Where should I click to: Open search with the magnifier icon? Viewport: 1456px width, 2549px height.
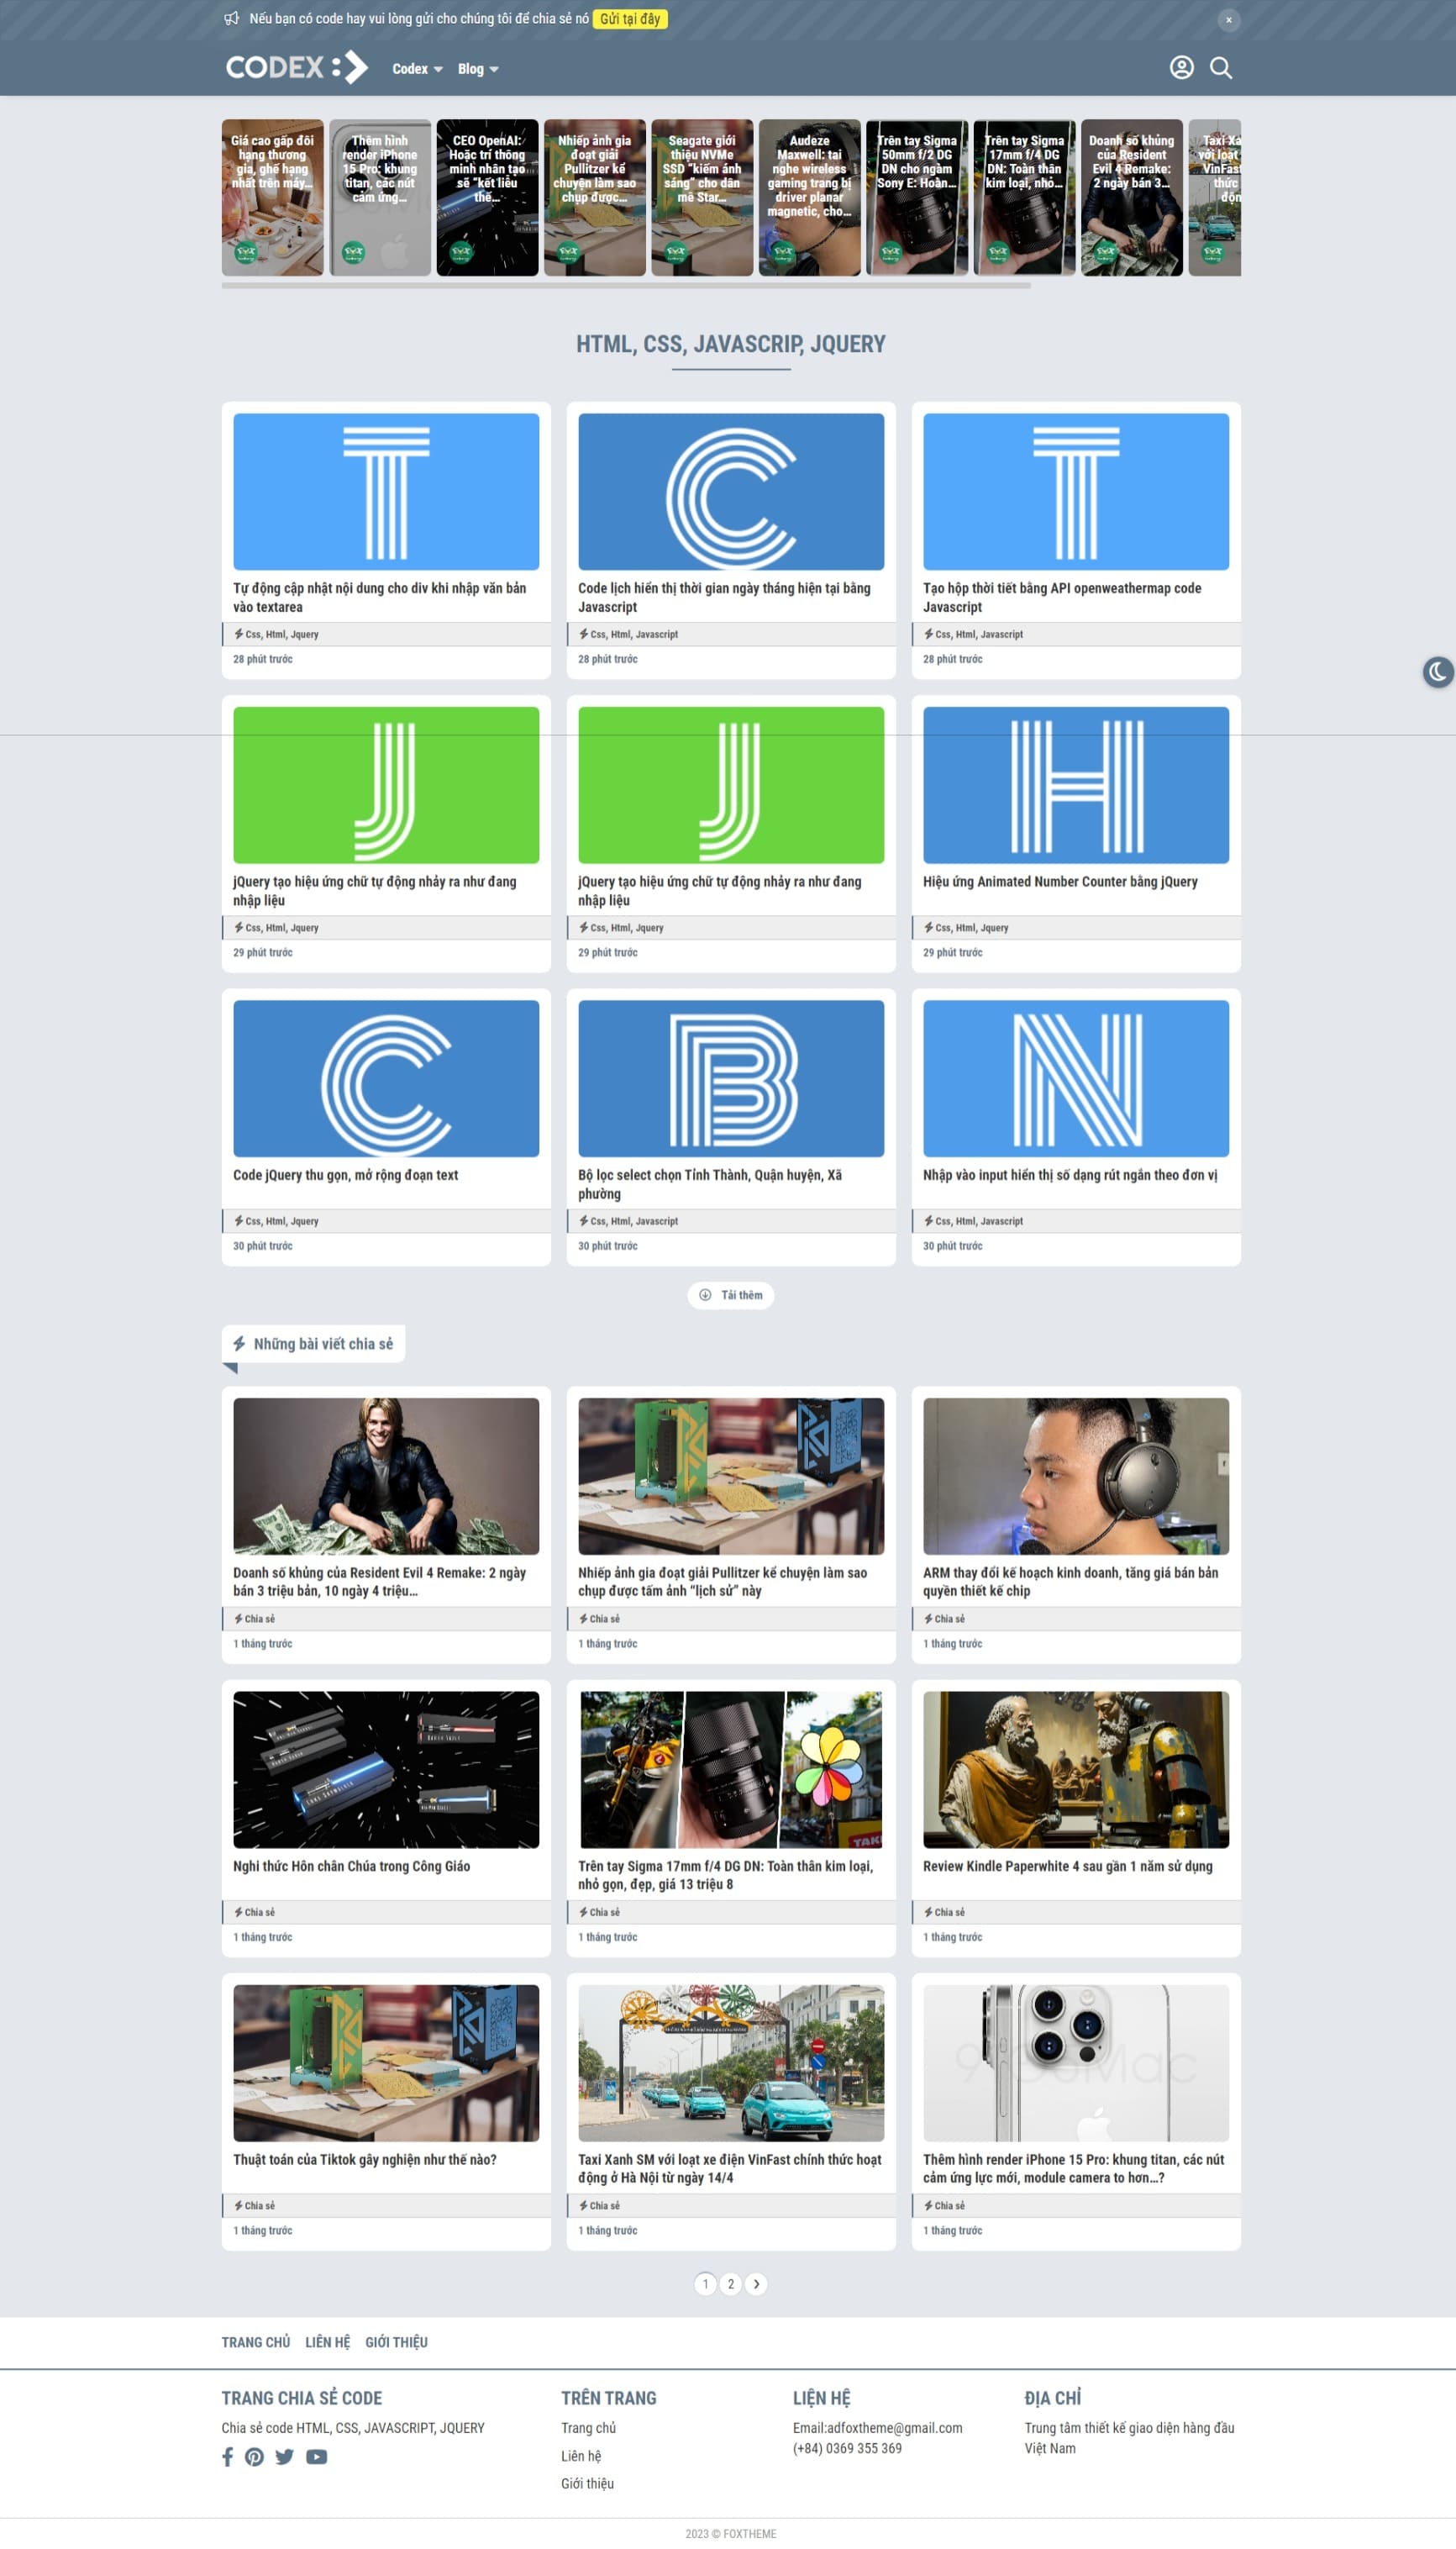click(x=1220, y=68)
